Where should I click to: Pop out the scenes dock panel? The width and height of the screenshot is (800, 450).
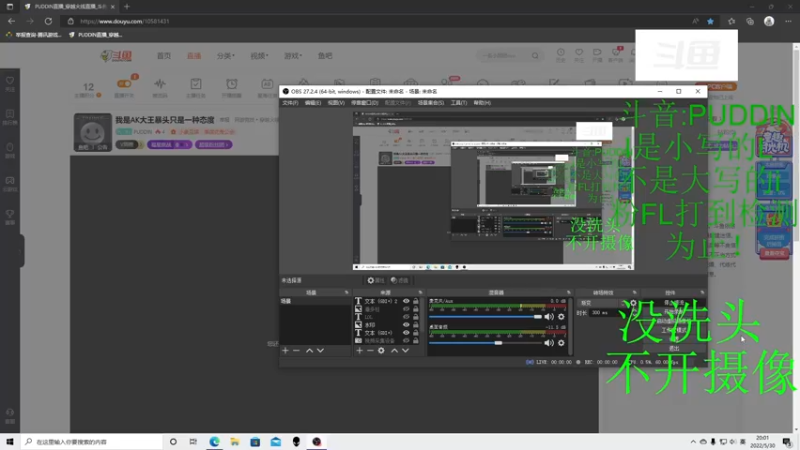(x=346, y=292)
